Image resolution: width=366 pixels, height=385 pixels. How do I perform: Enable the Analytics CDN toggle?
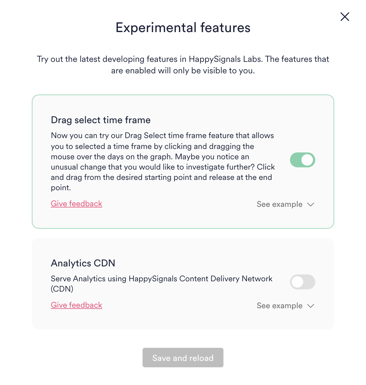302,282
